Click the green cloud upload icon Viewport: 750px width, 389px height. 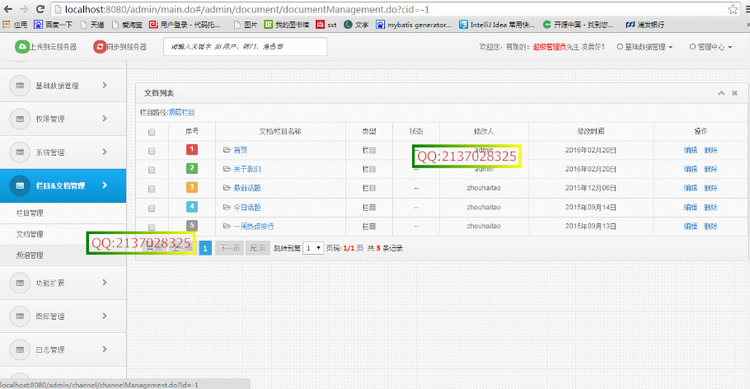(22, 46)
